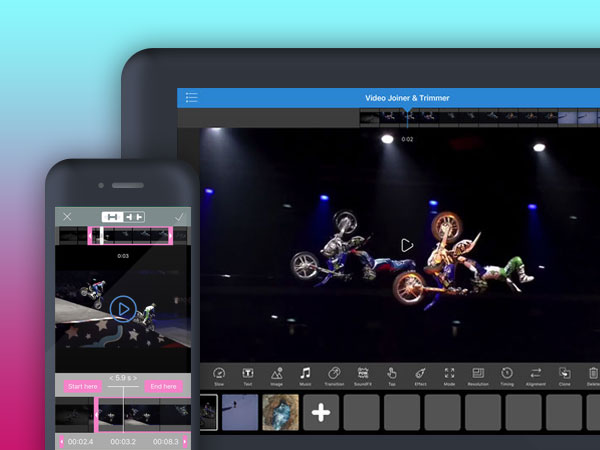Add a new clip with plus button

(x=321, y=412)
